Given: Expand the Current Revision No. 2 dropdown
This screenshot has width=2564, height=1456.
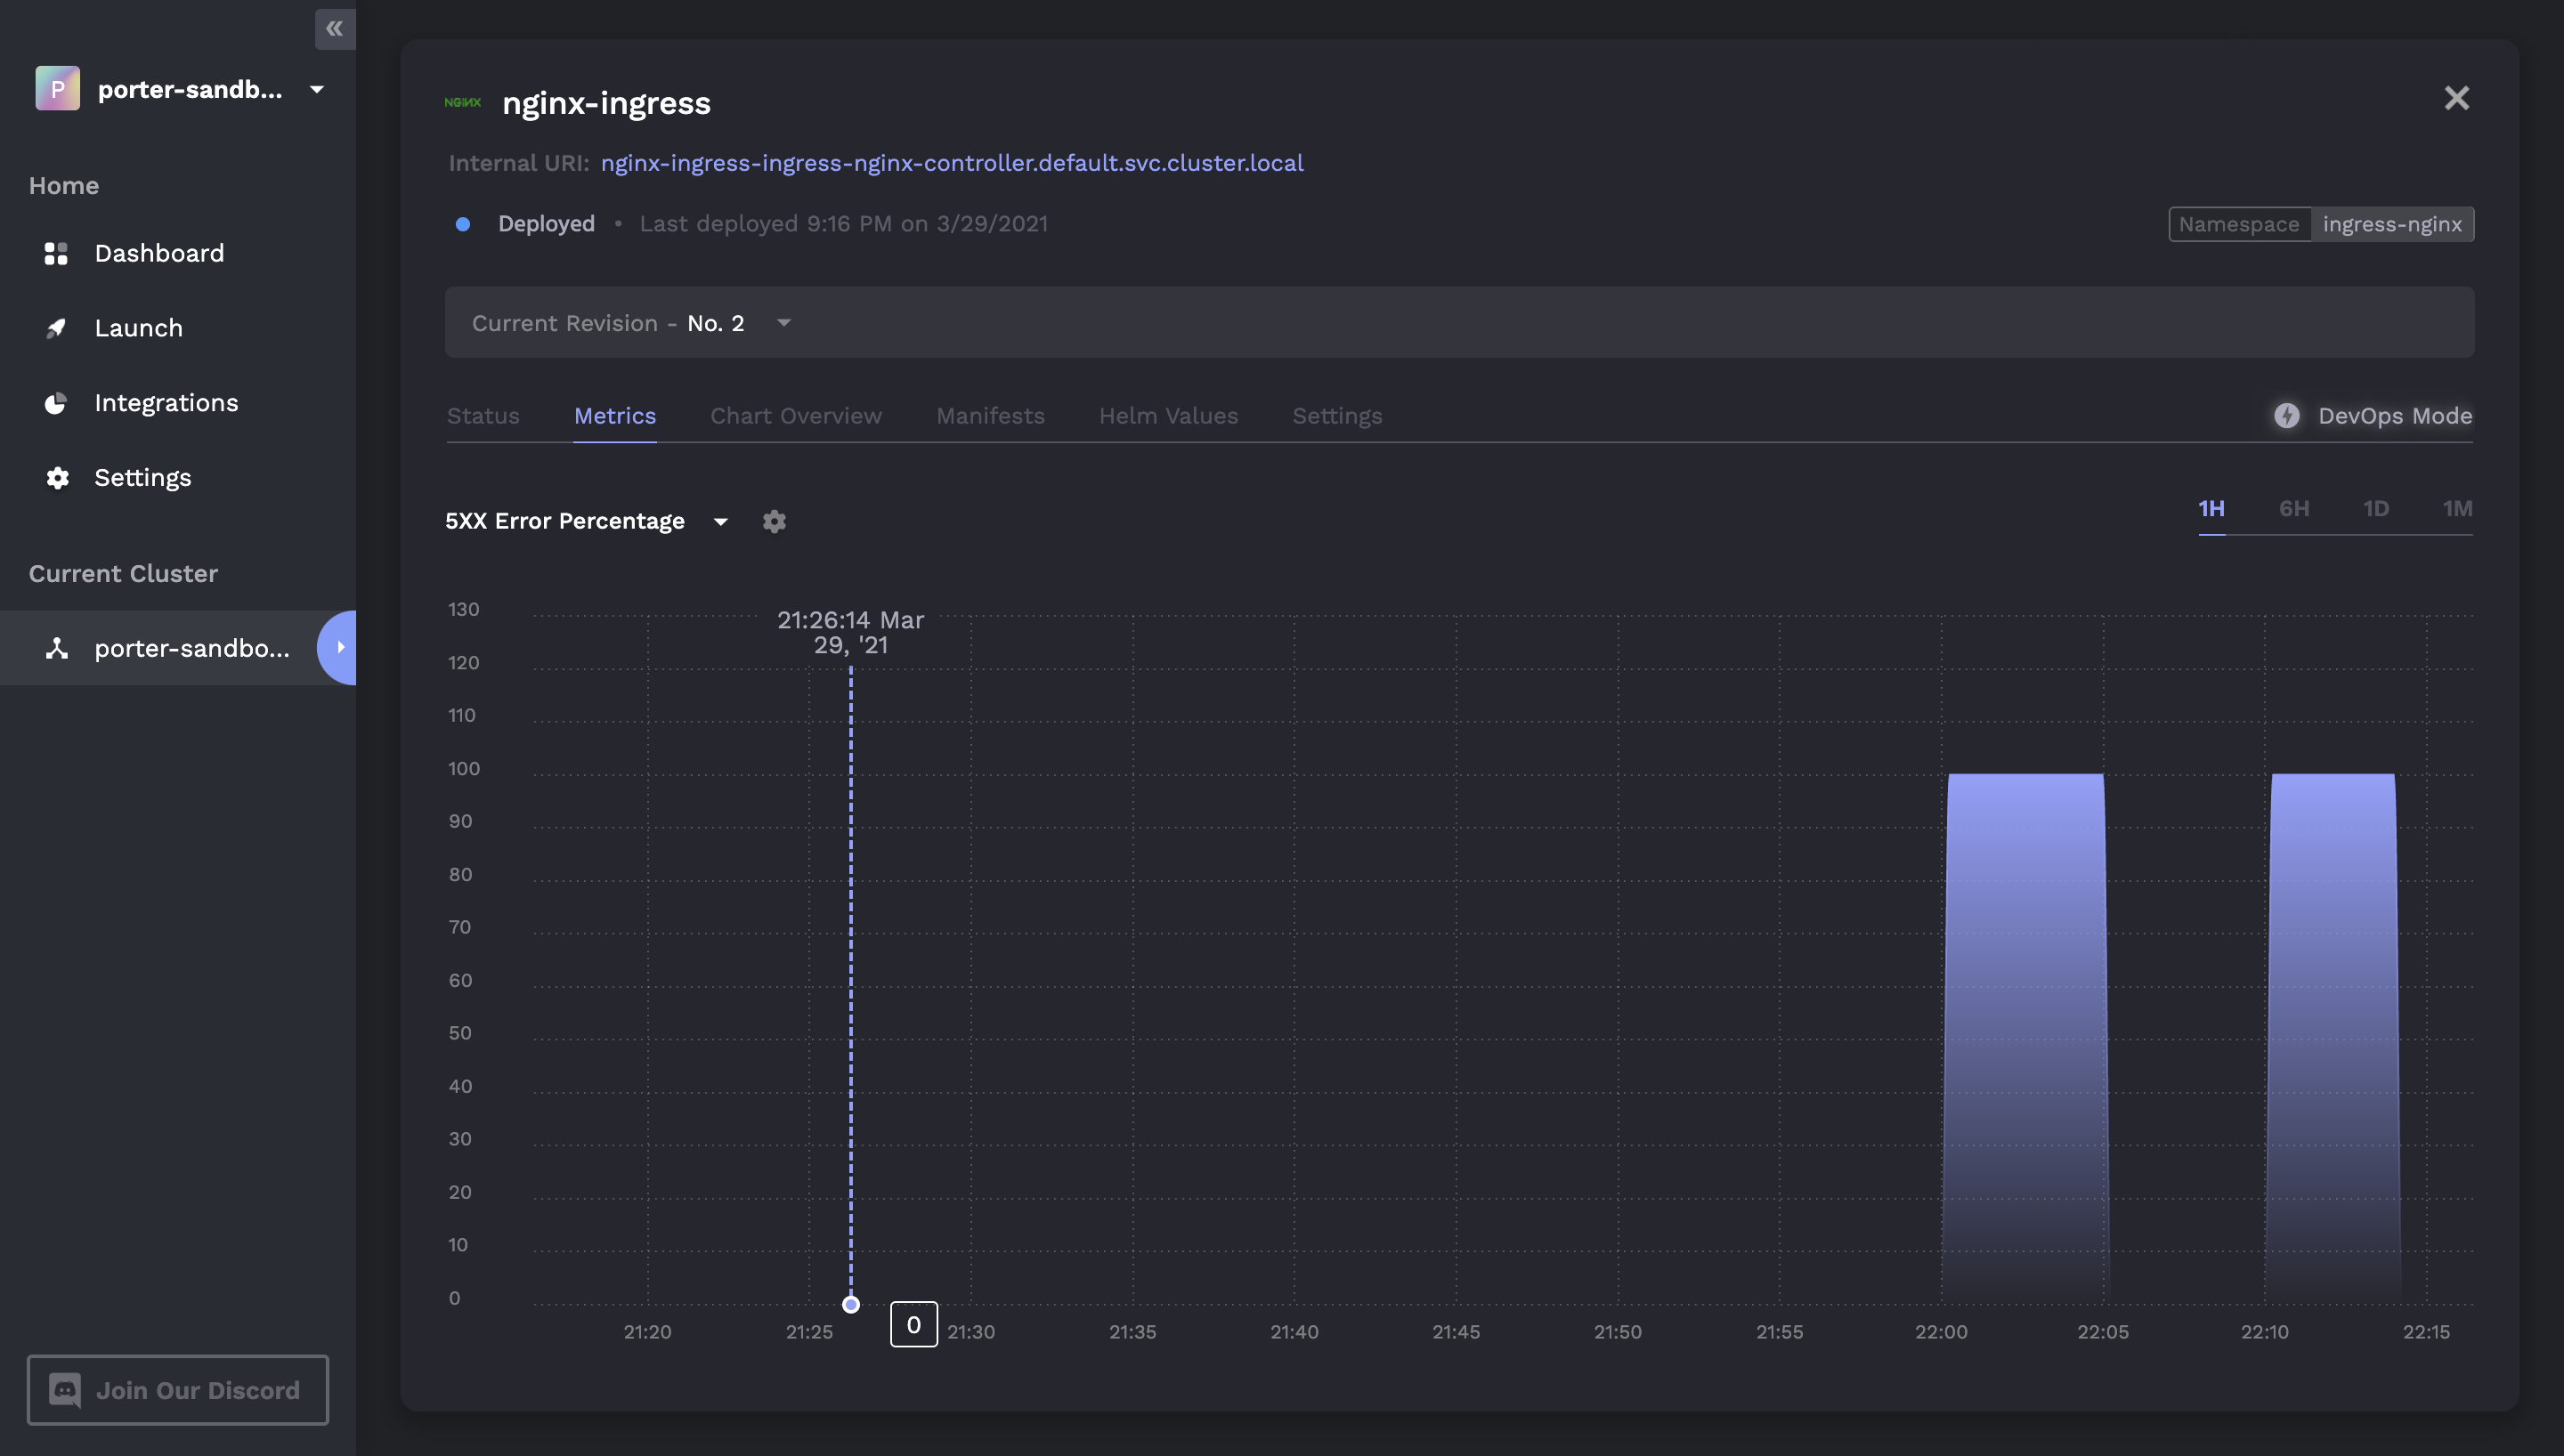Looking at the screenshot, I should 784,323.
